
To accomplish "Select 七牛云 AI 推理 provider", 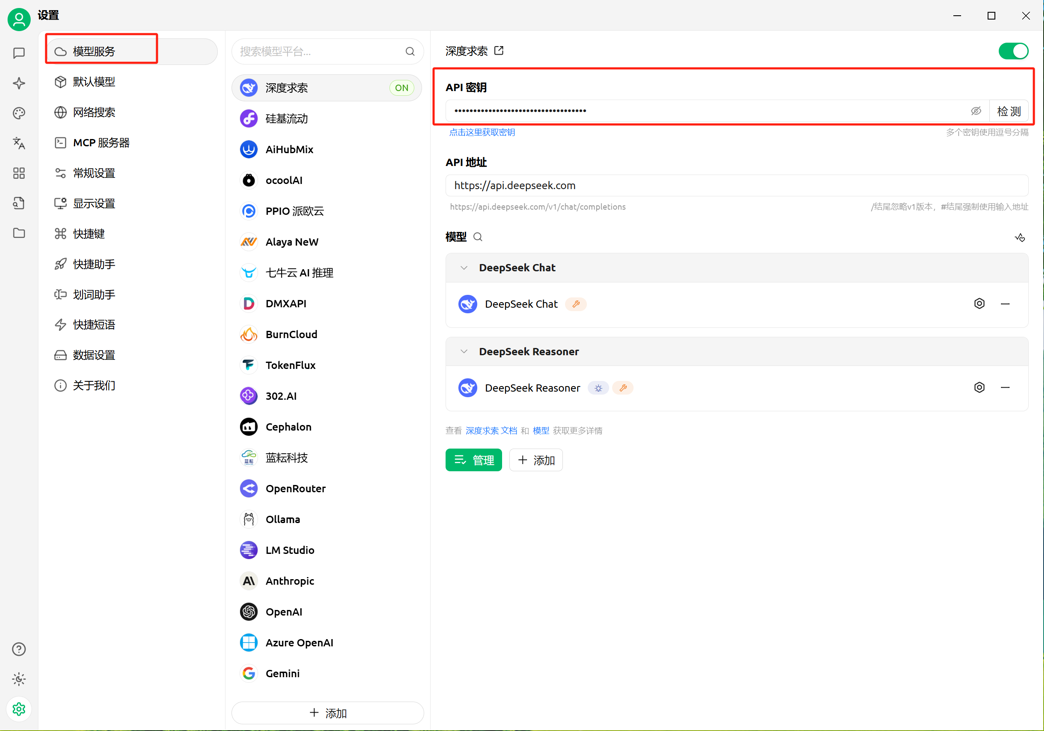I will (327, 272).
